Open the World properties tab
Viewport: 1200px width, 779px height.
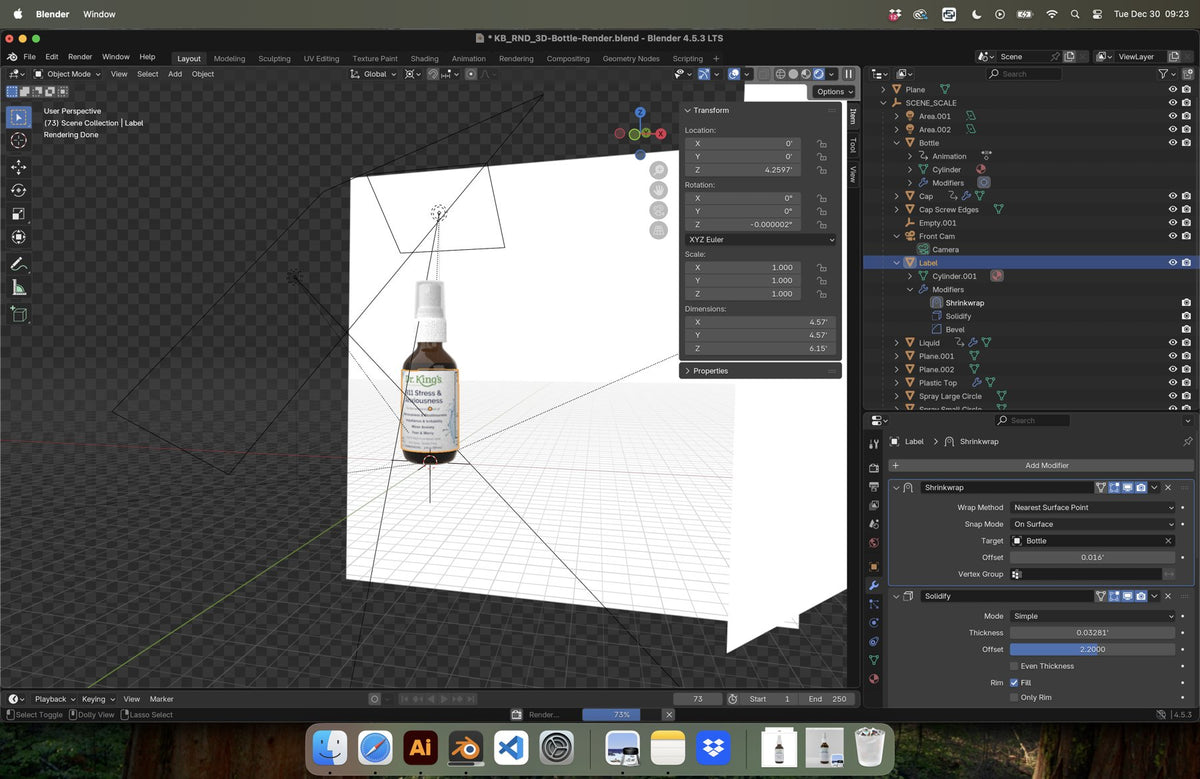pos(873,543)
